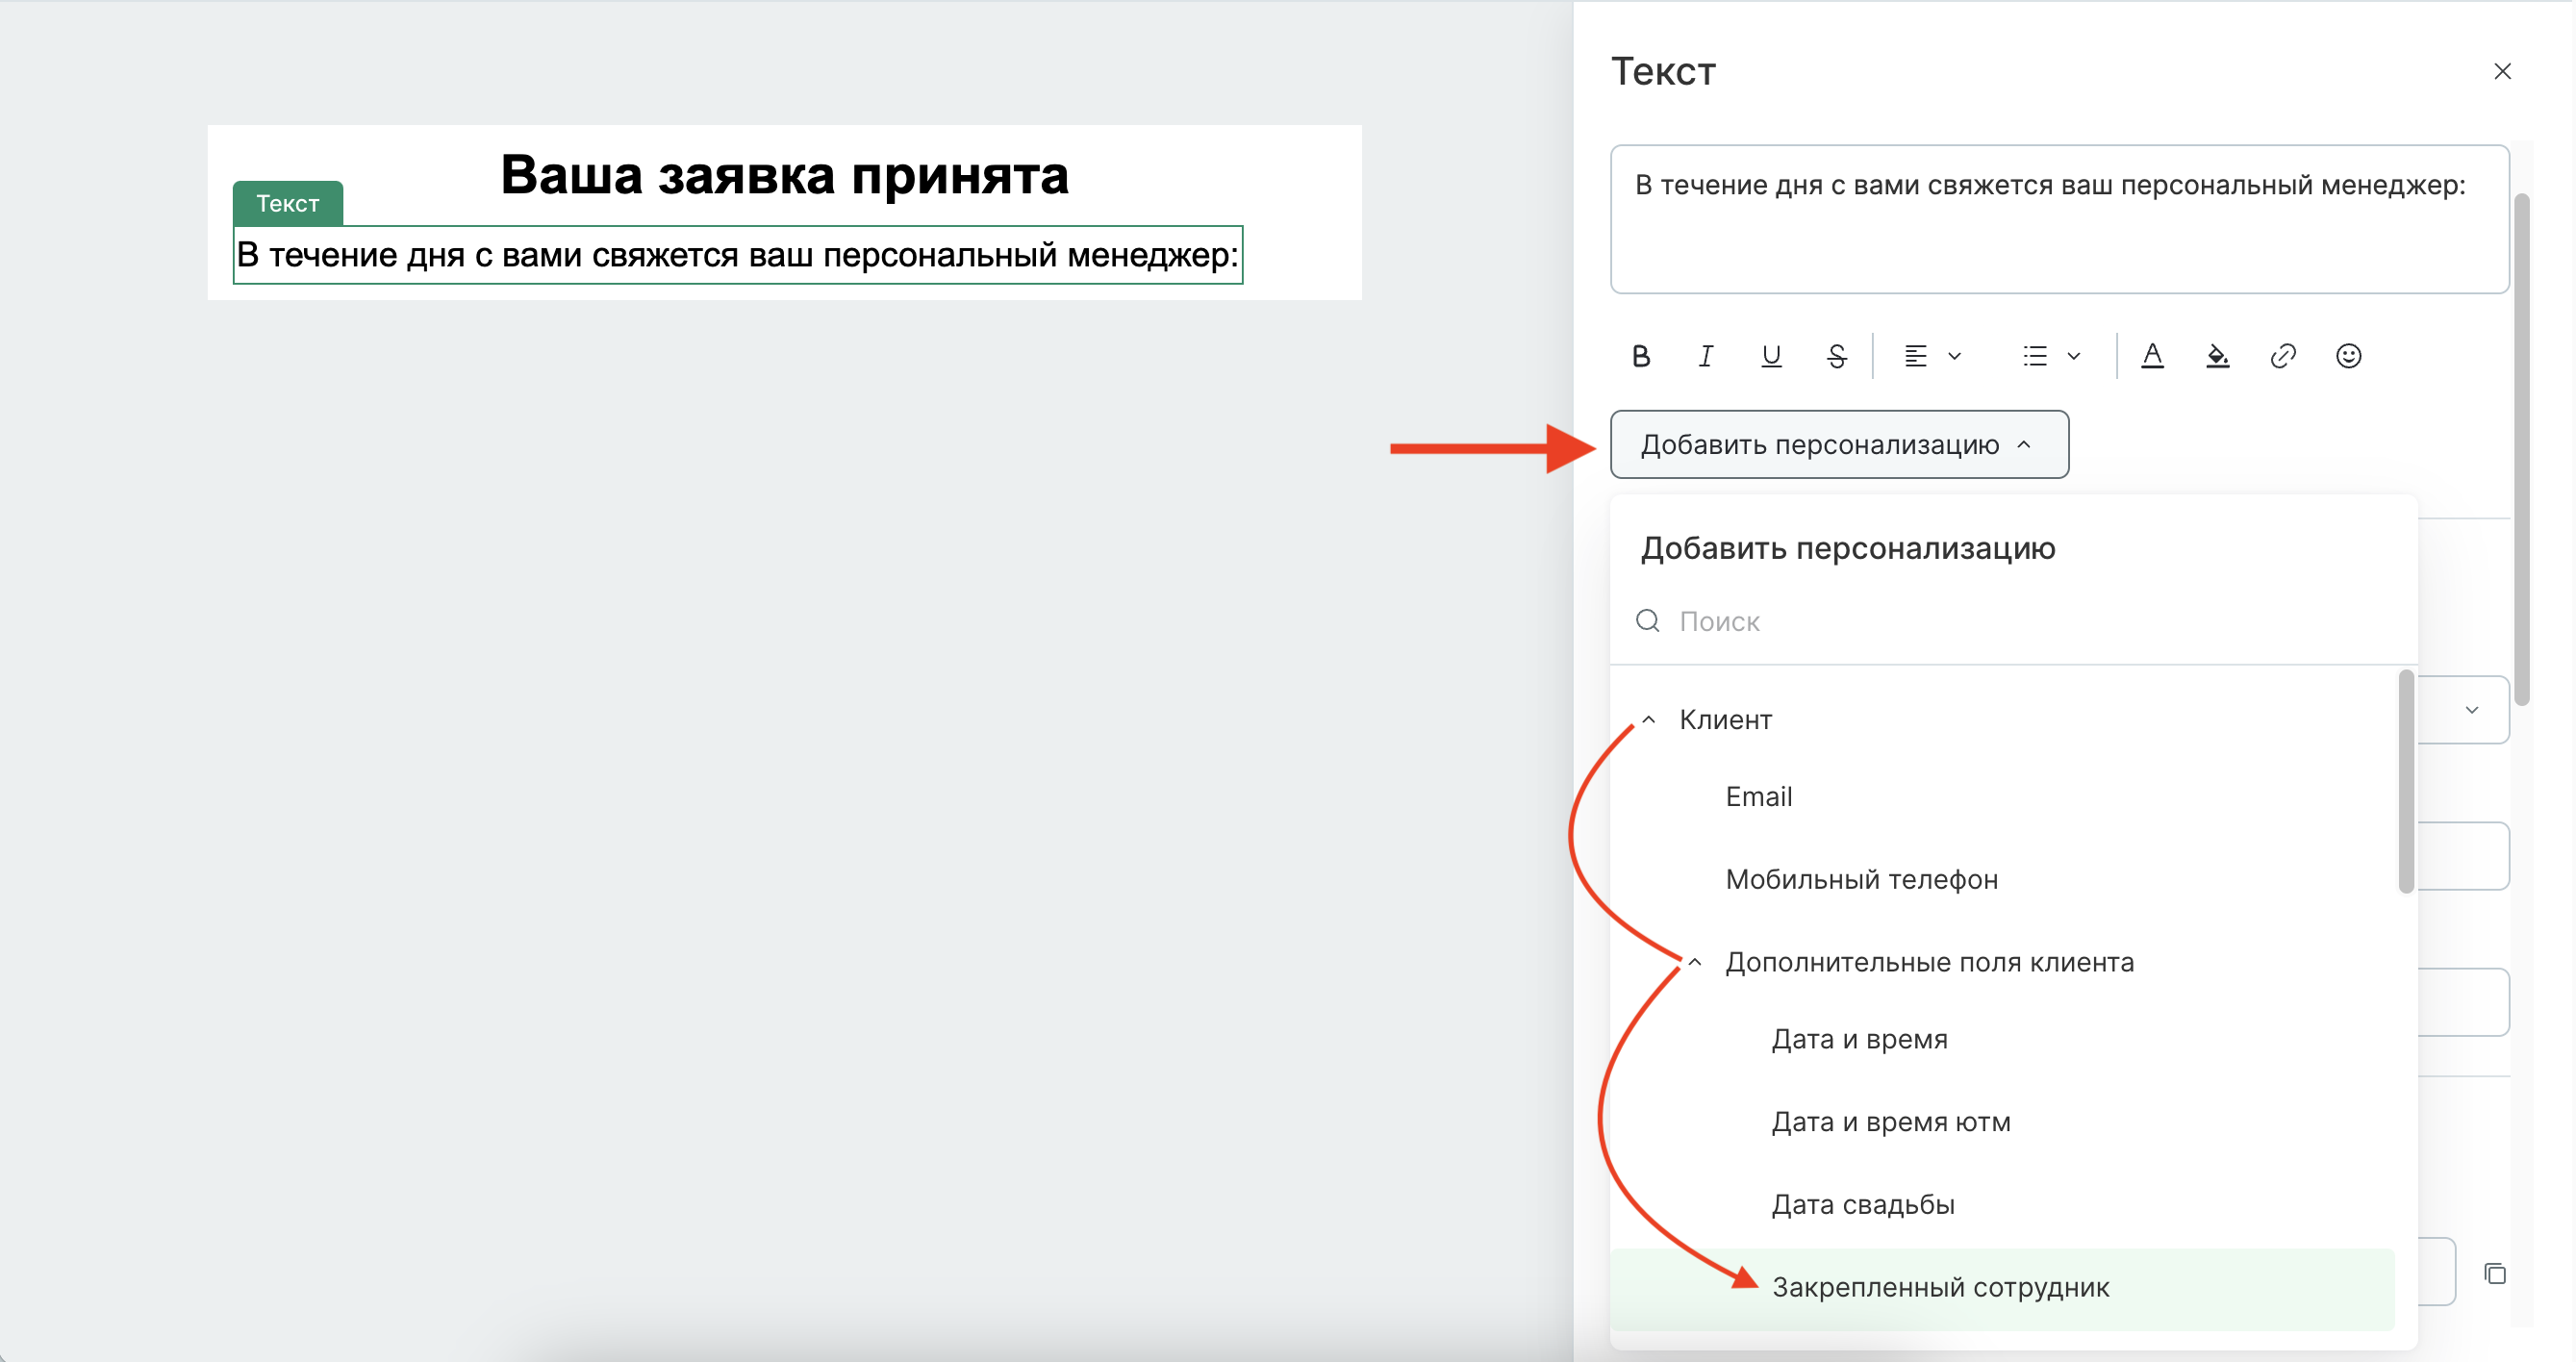Click the bulleted list icon
The image size is (2576, 1362).
click(x=2035, y=356)
